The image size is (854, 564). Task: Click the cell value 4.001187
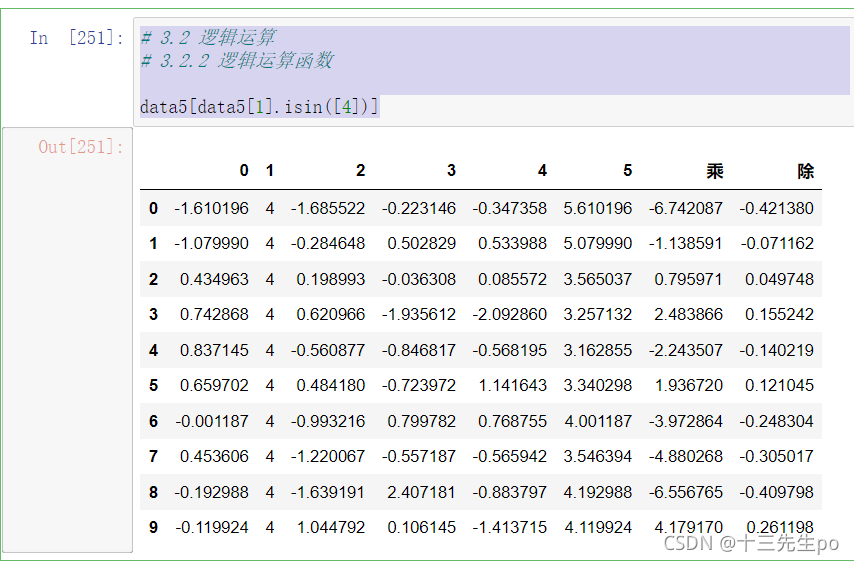[598, 421]
